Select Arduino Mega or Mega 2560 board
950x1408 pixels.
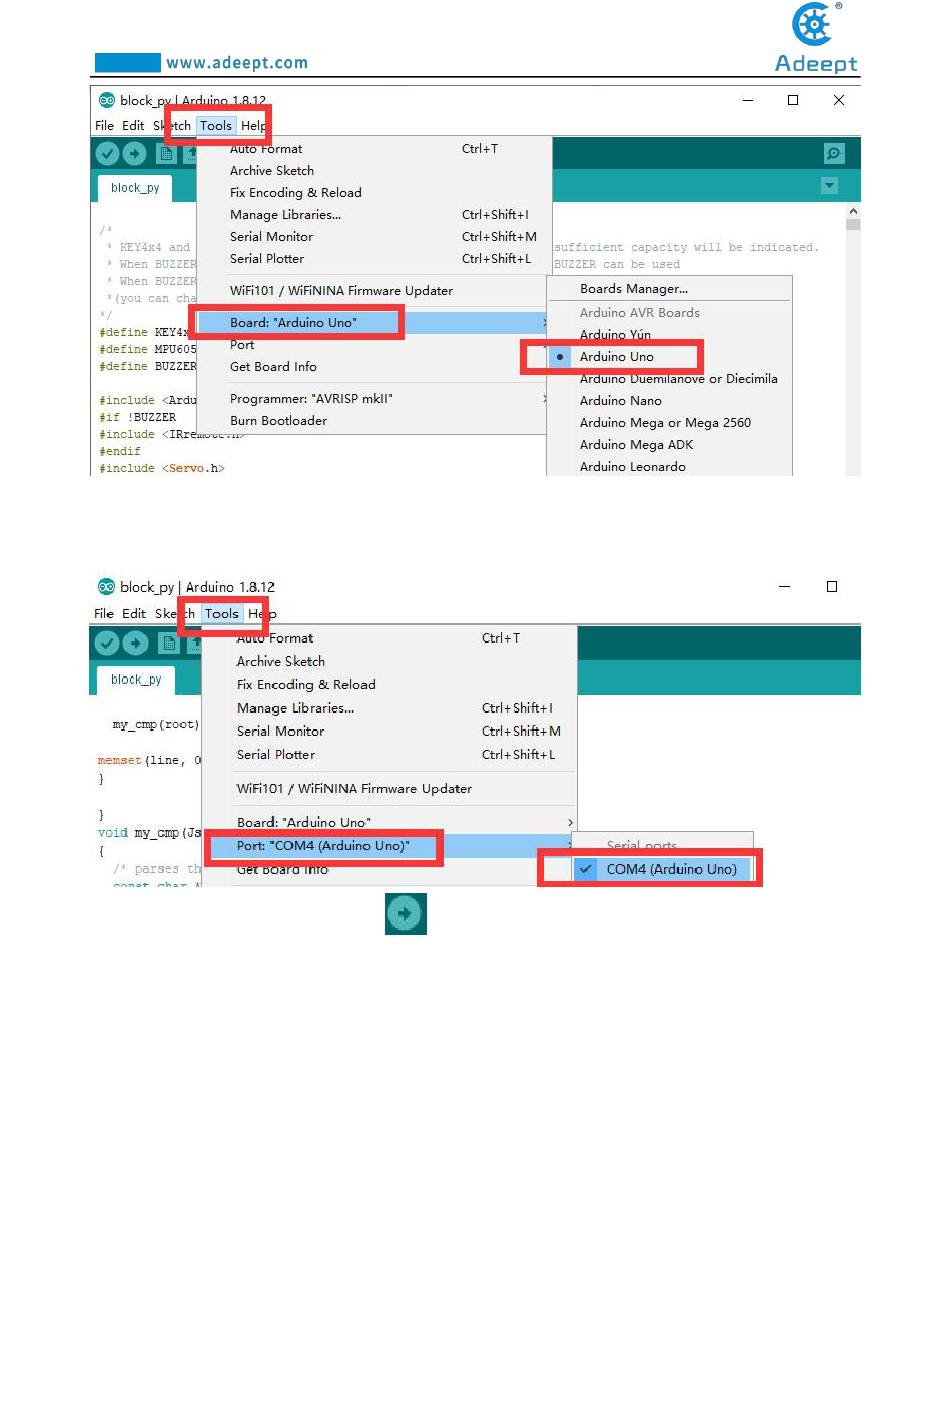[669, 423]
